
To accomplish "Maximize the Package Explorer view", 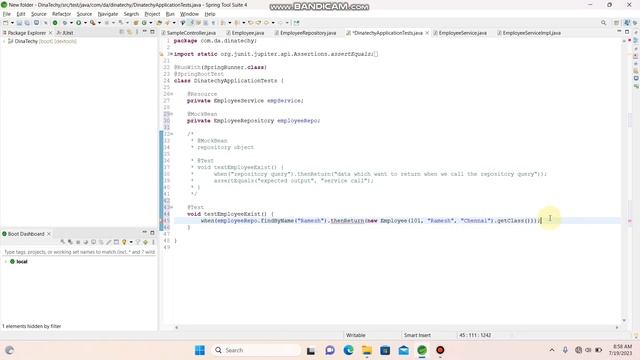I will point(152,32).
